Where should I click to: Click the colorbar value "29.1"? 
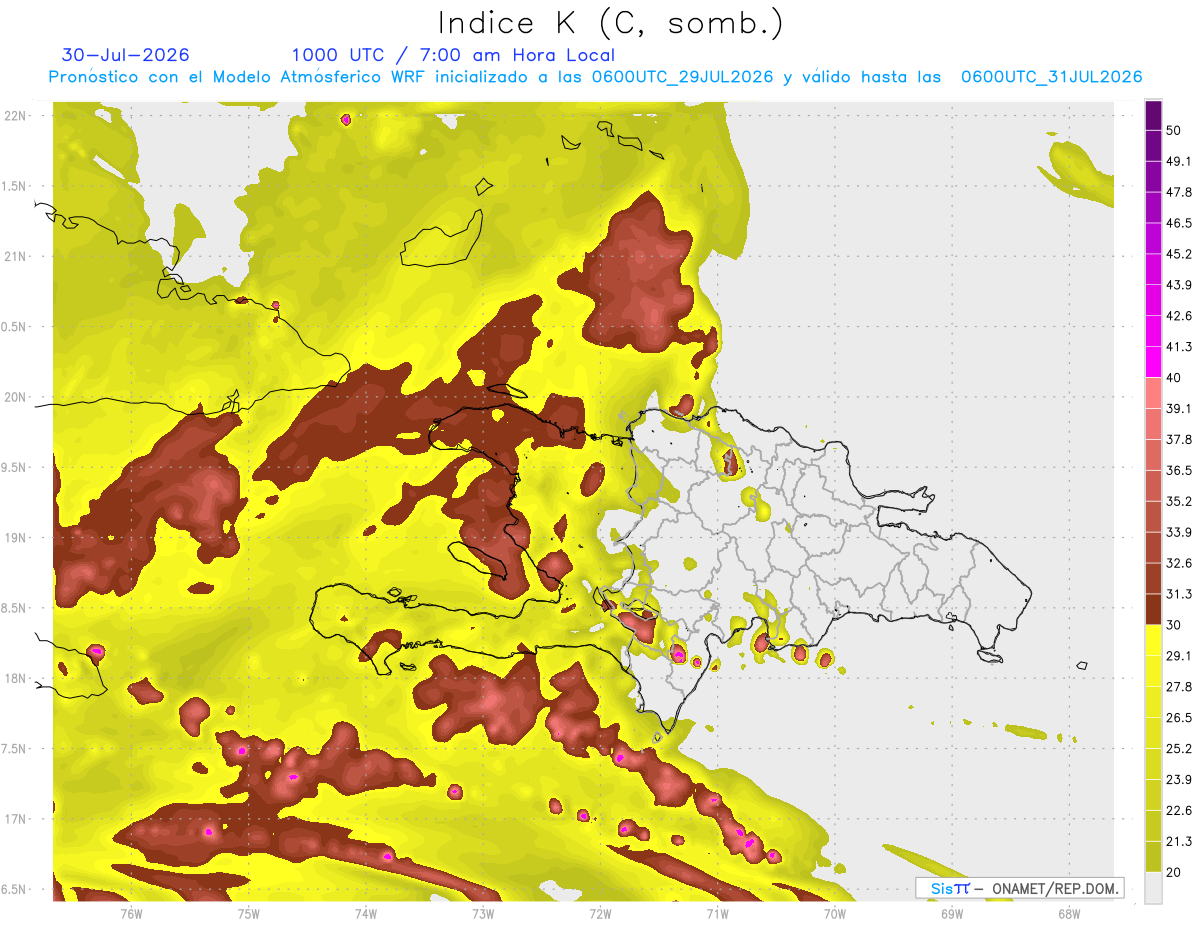[1179, 656]
